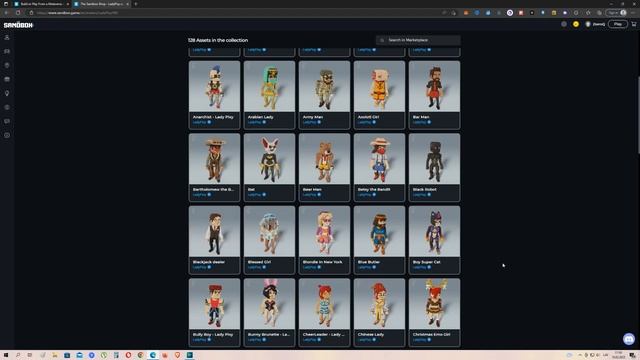Click the LadyPlay link under Bully Boy - Lady Play
Screen dimensions: 640x360
pos(200,340)
